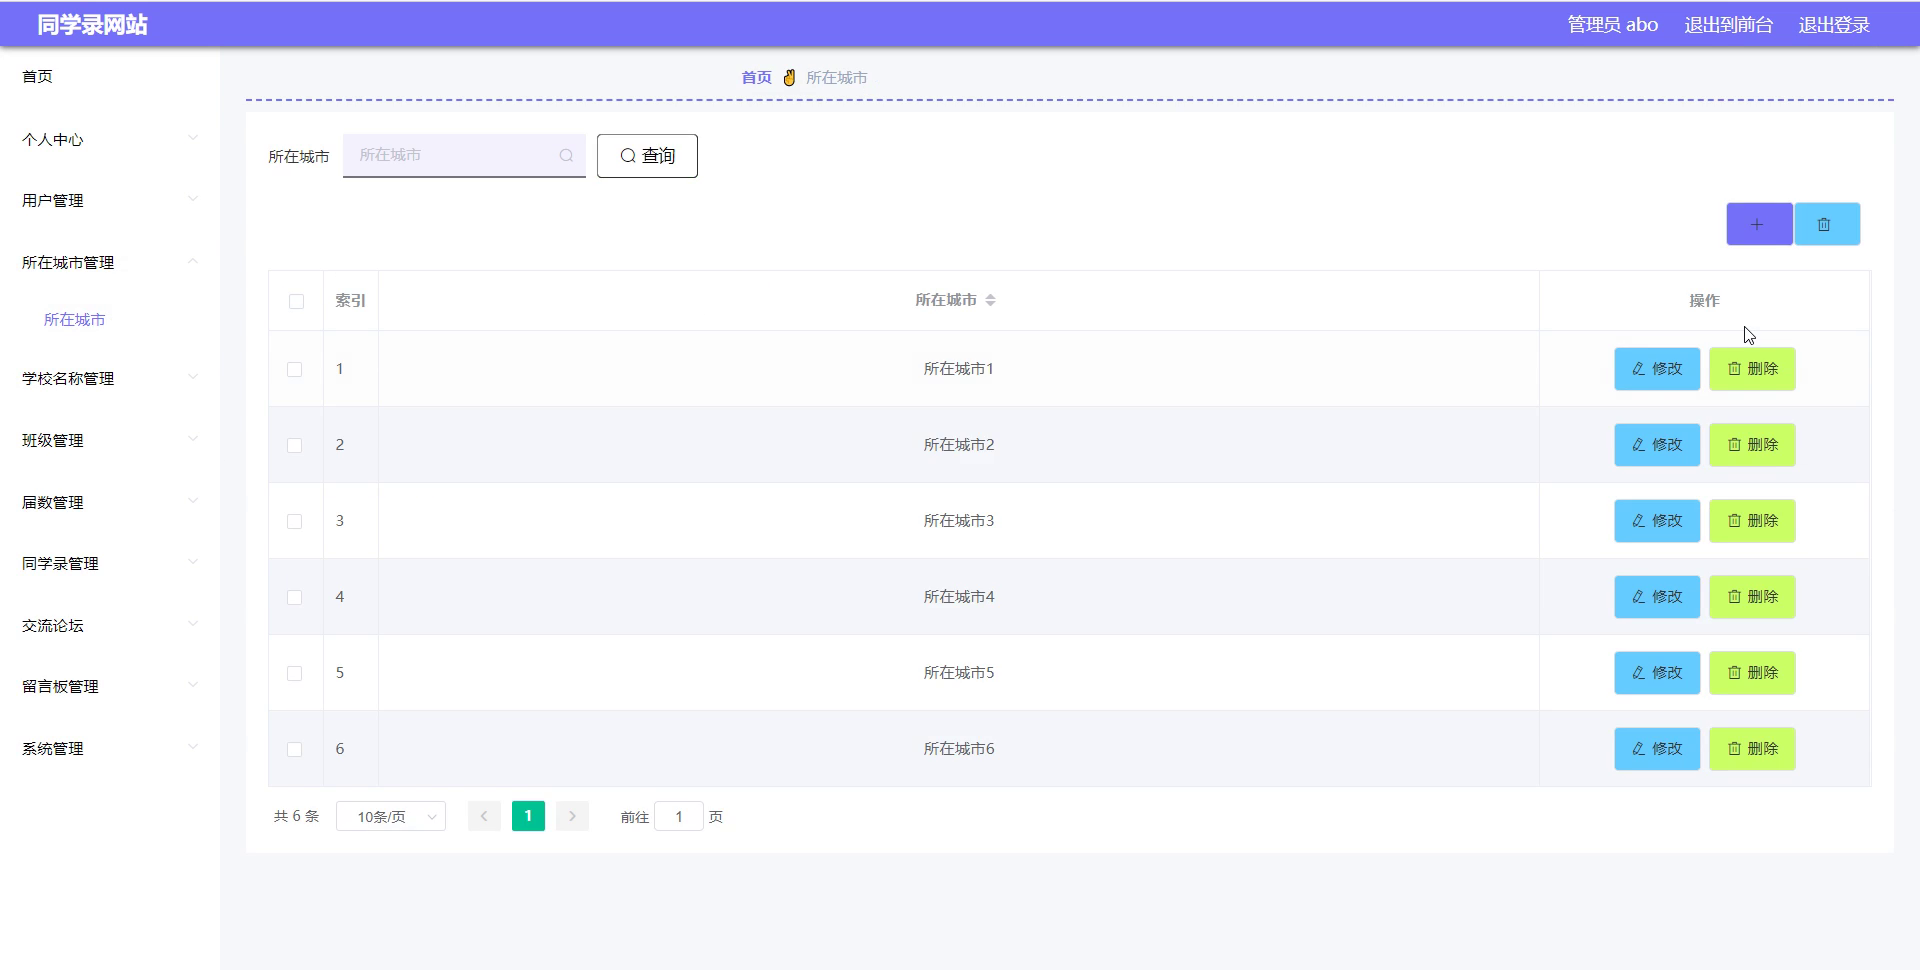Check the checkbox for row 5
This screenshot has height=970, width=1920.
[x=294, y=673]
